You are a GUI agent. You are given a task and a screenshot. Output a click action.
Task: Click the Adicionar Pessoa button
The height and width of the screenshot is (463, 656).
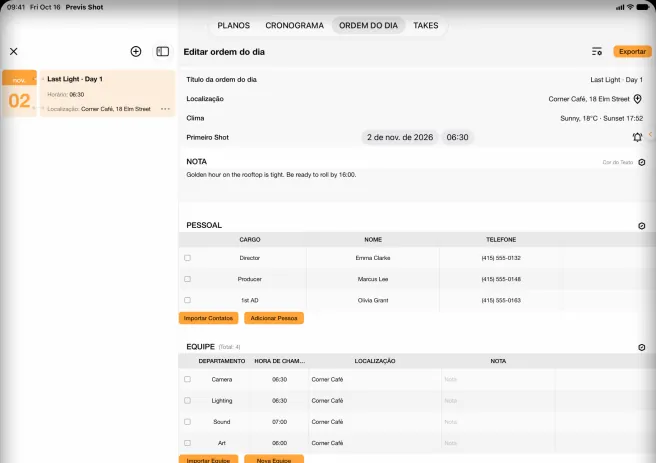click(x=274, y=318)
